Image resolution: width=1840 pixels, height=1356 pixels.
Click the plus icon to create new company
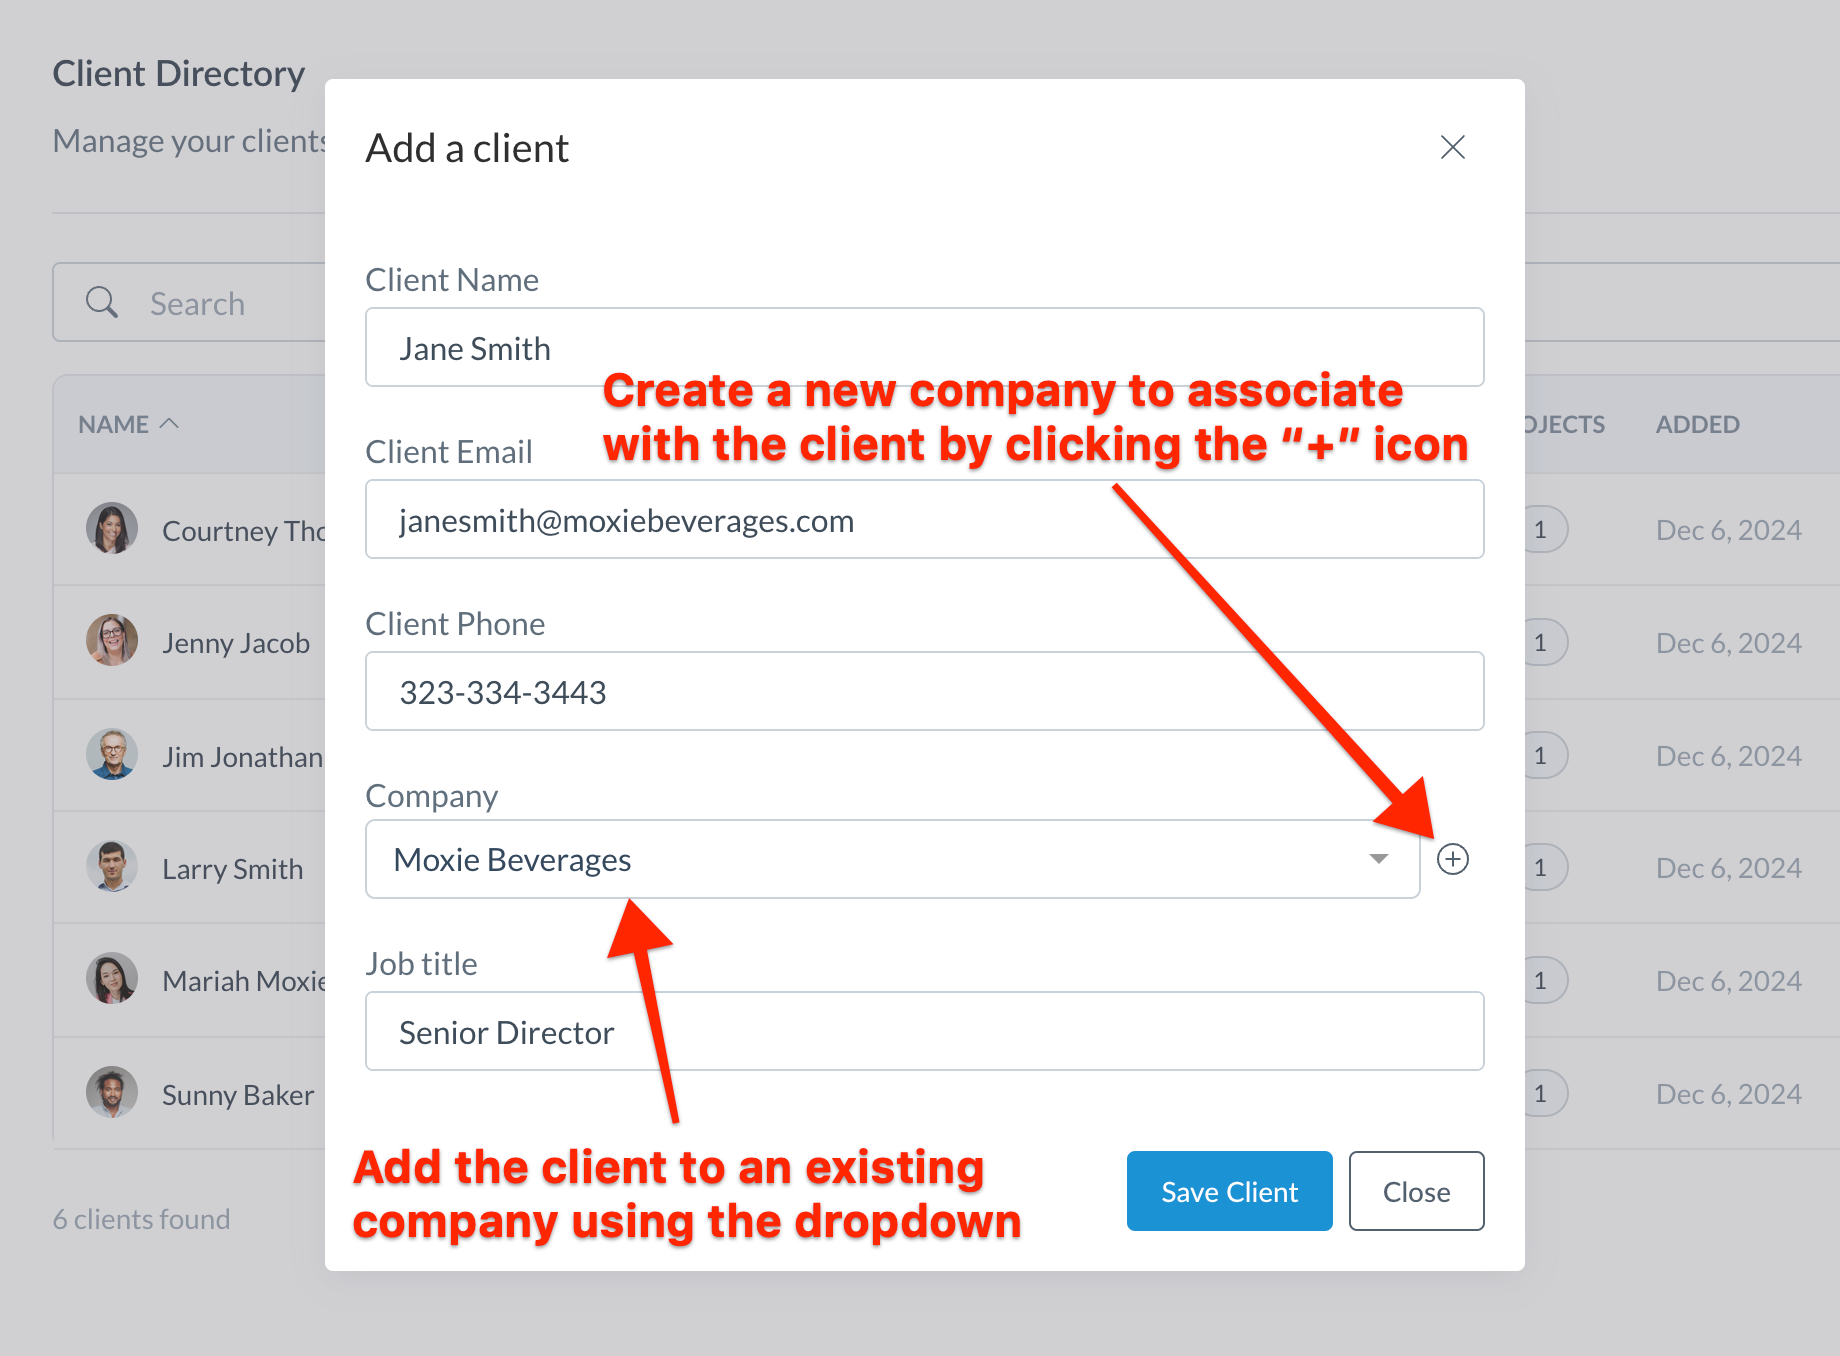coord(1452,859)
